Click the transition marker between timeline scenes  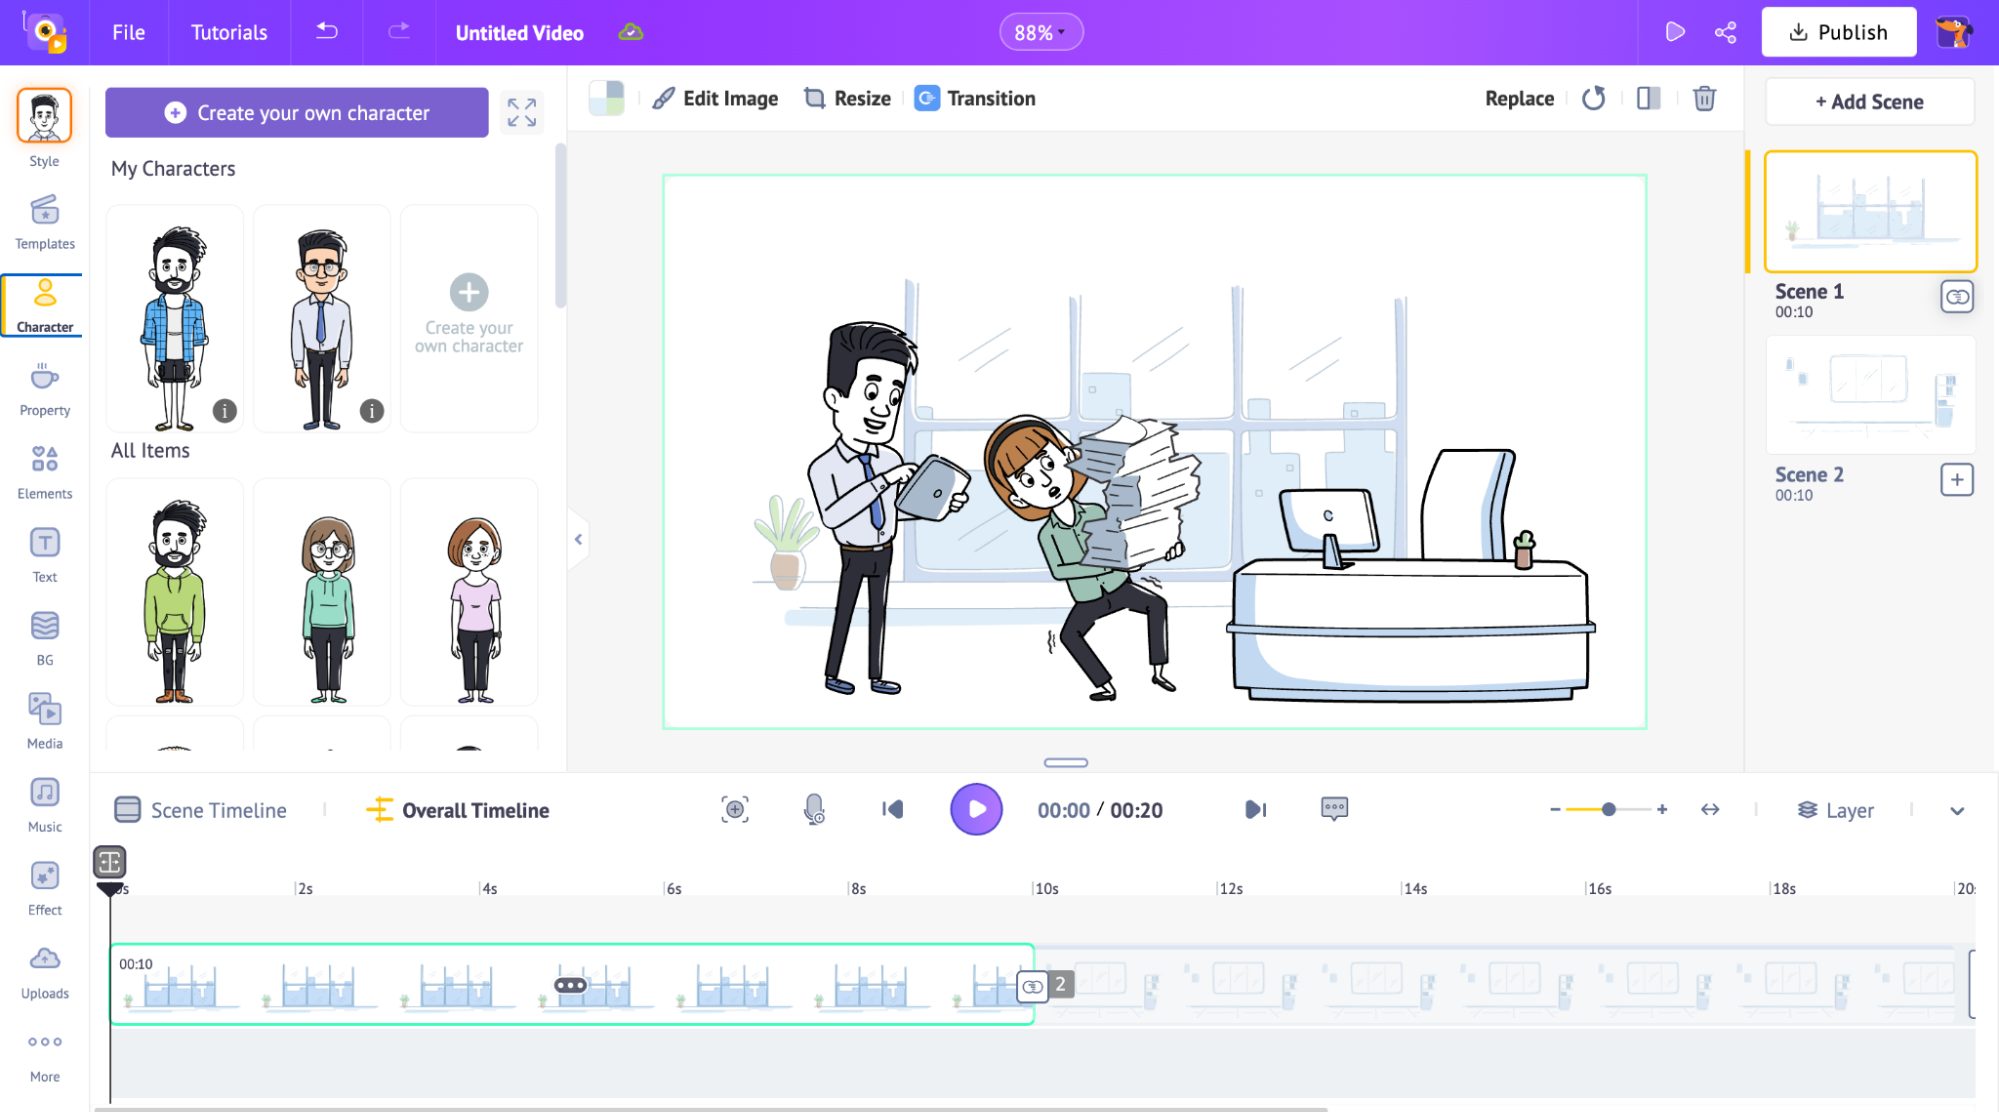1032,987
